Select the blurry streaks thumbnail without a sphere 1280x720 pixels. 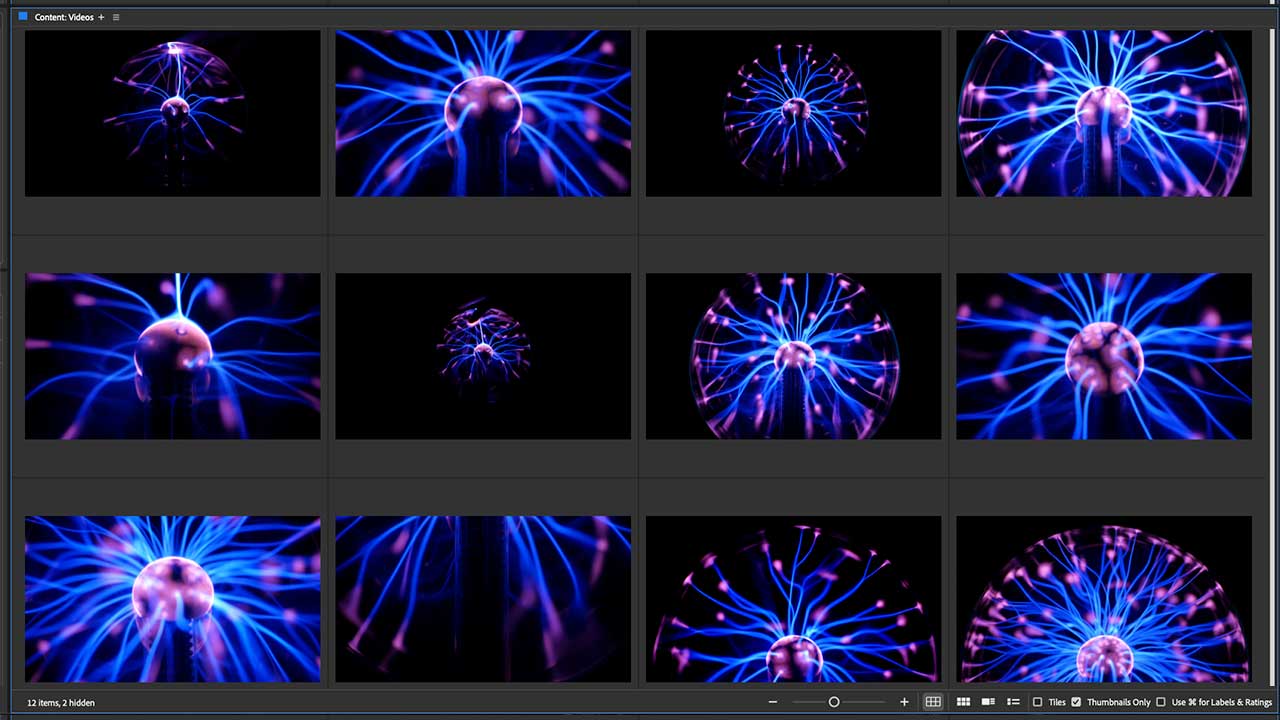point(483,599)
